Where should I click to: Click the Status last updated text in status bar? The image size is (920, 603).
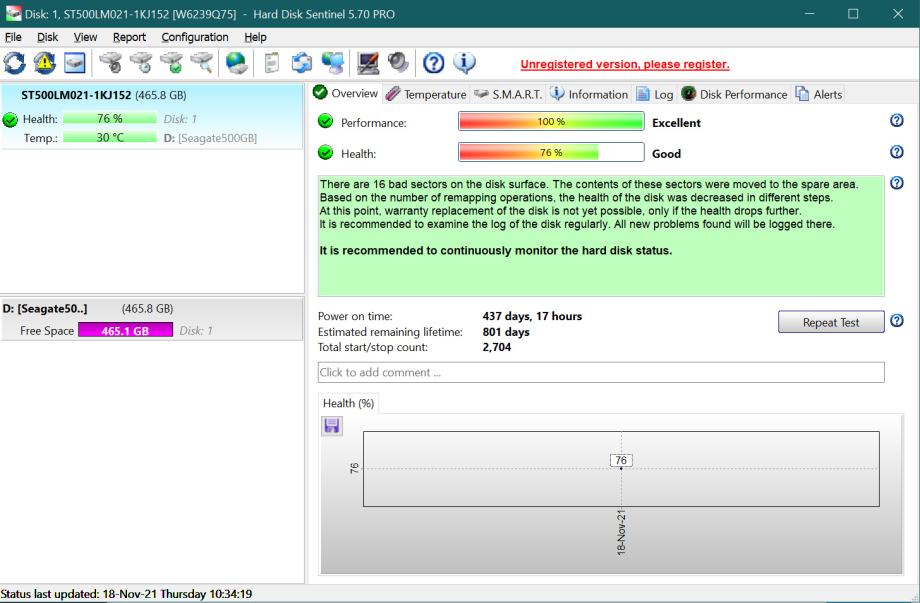(126, 594)
